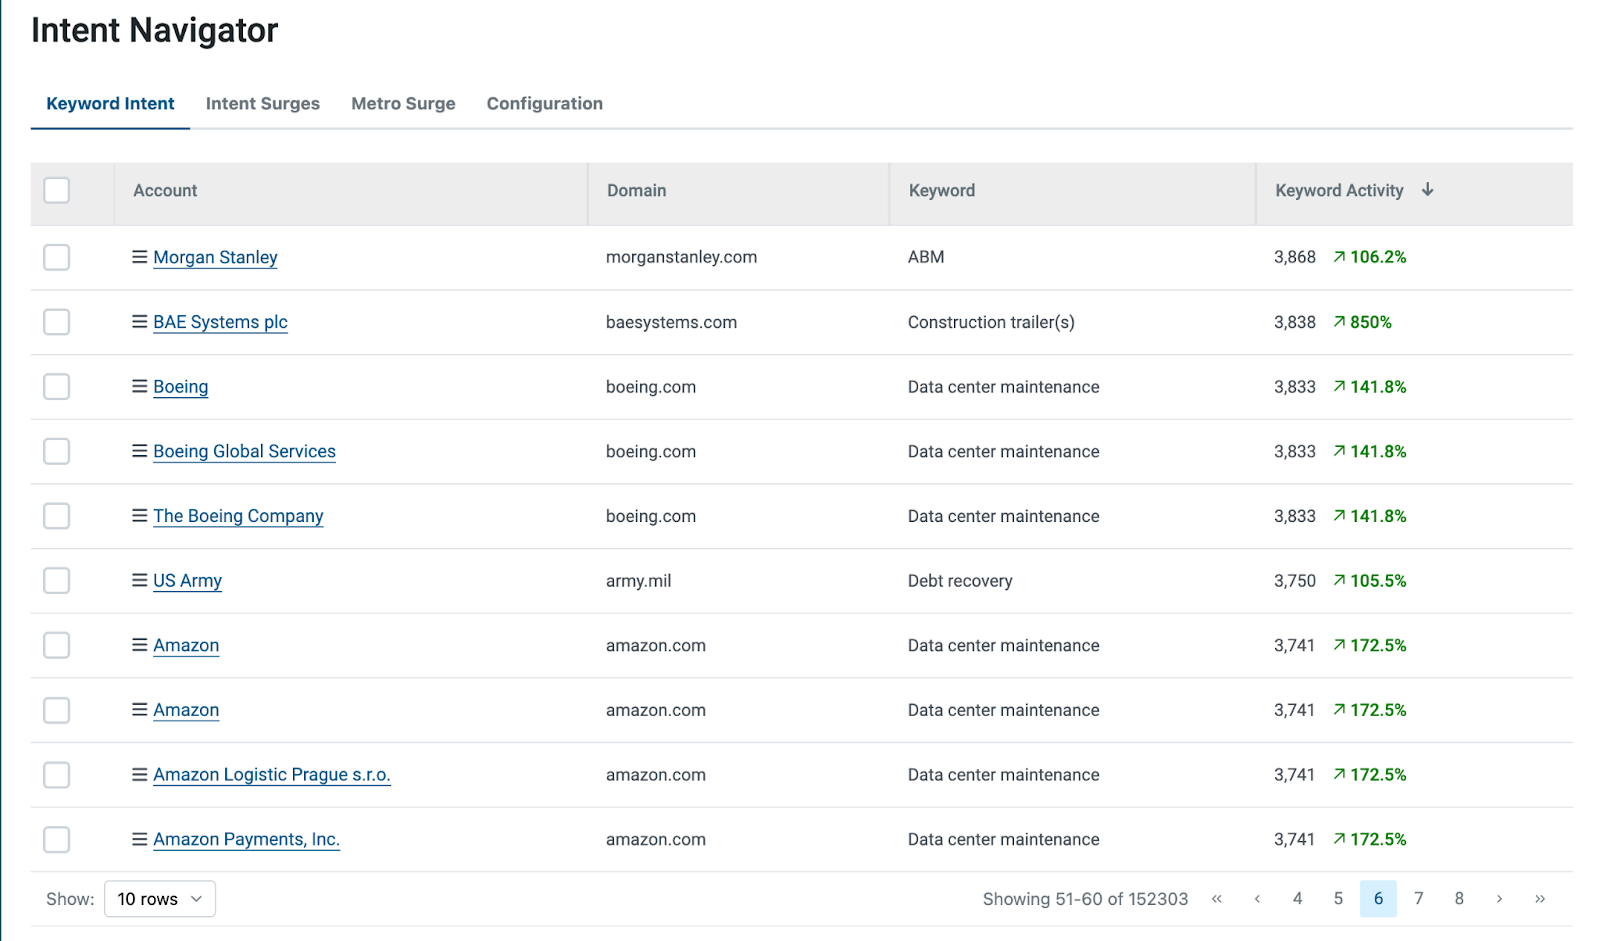The height and width of the screenshot is (941, 1600).
Task: Click the army.mil domain cell
Action: point(638,581)
